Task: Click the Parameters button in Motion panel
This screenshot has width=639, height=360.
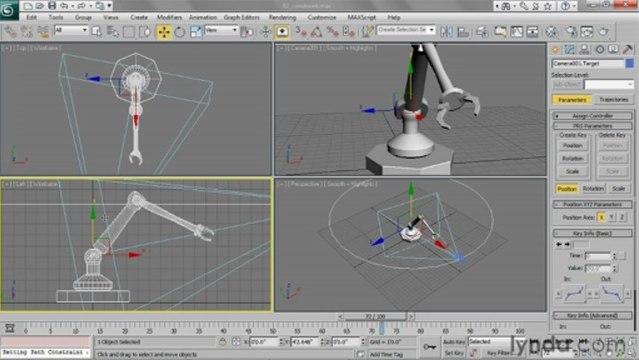Action: pos(572,99)
